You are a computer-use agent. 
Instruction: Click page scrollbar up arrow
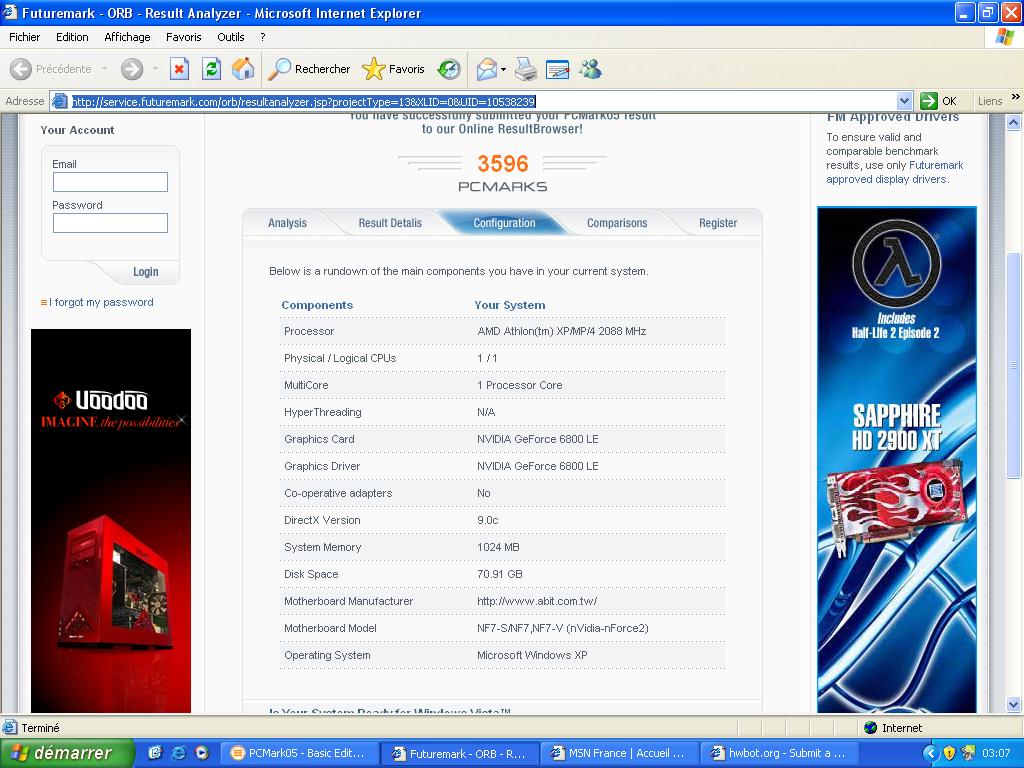coord(1014,122)
